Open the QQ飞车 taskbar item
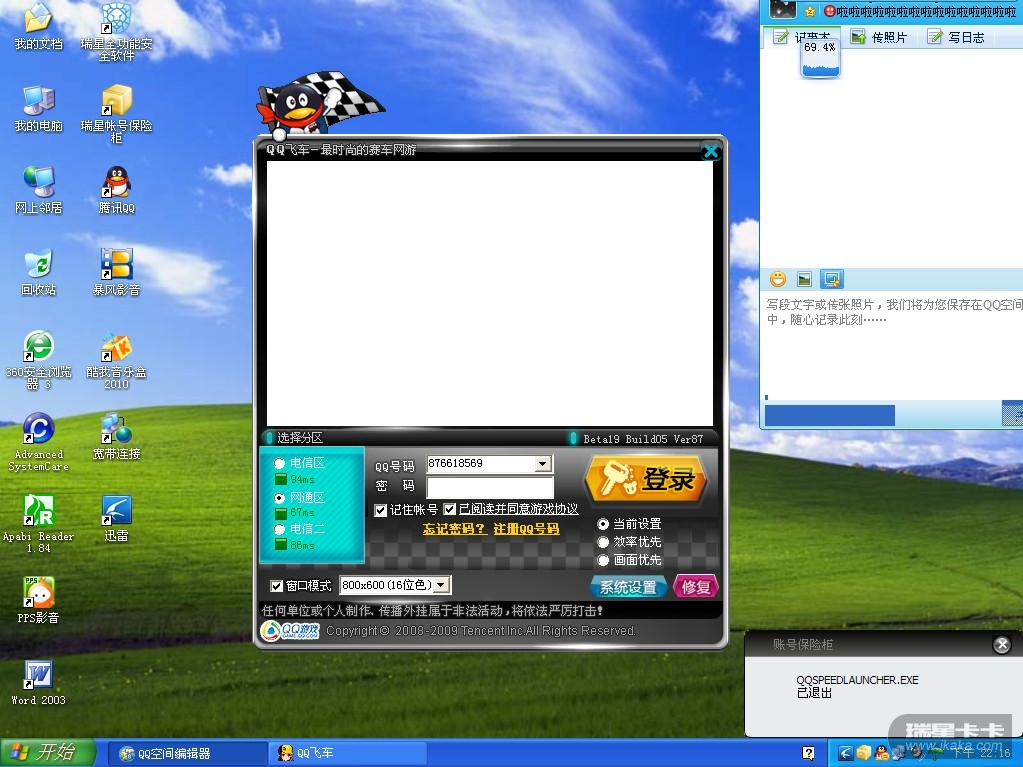The height and width of the screenshot is (767, 1023). point(347,753)
